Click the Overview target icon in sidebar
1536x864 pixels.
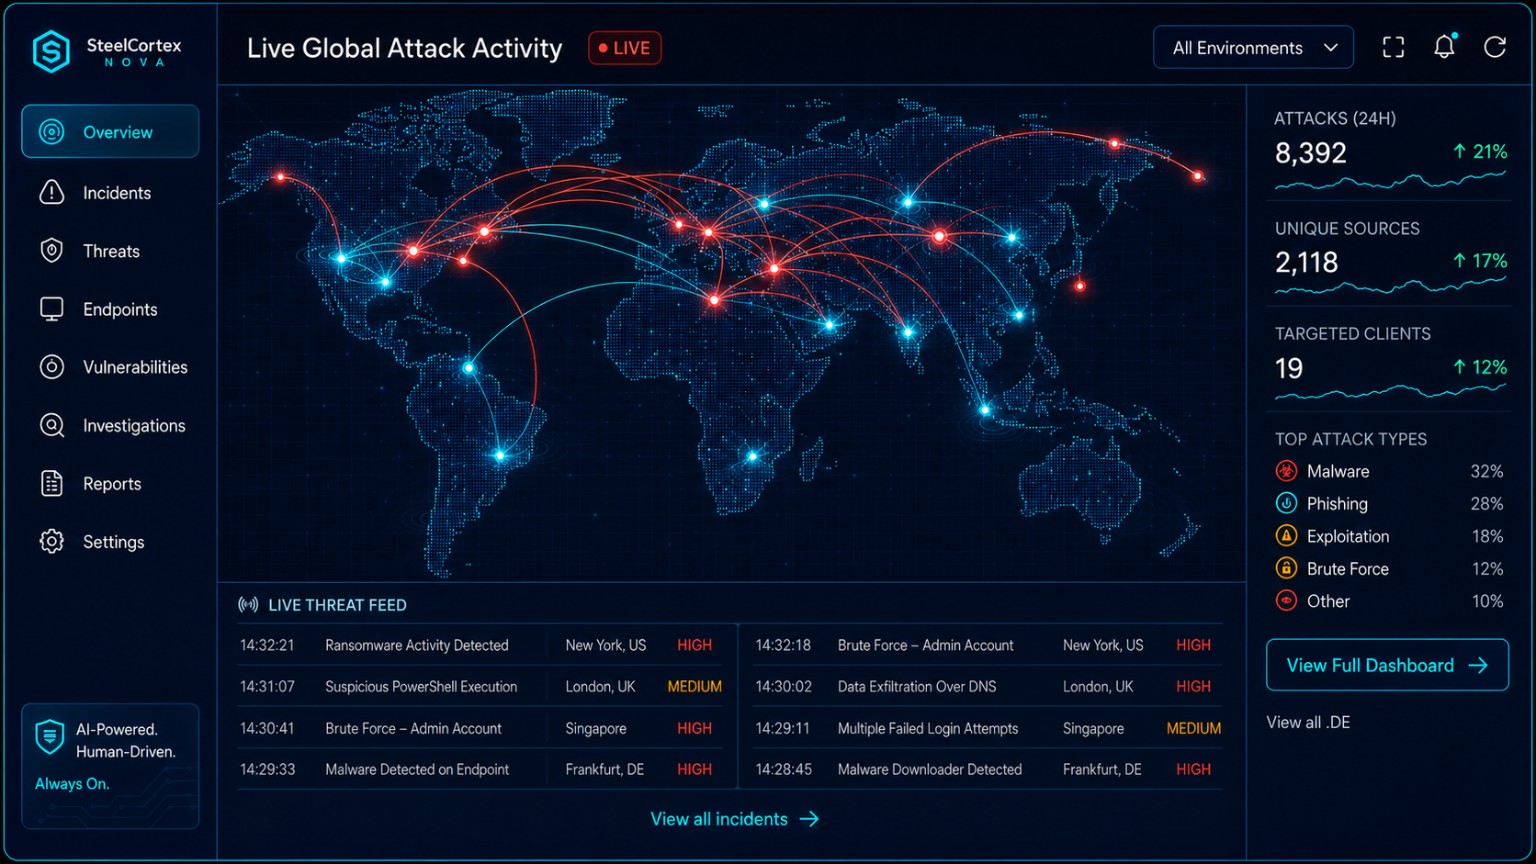click(52, 132)
